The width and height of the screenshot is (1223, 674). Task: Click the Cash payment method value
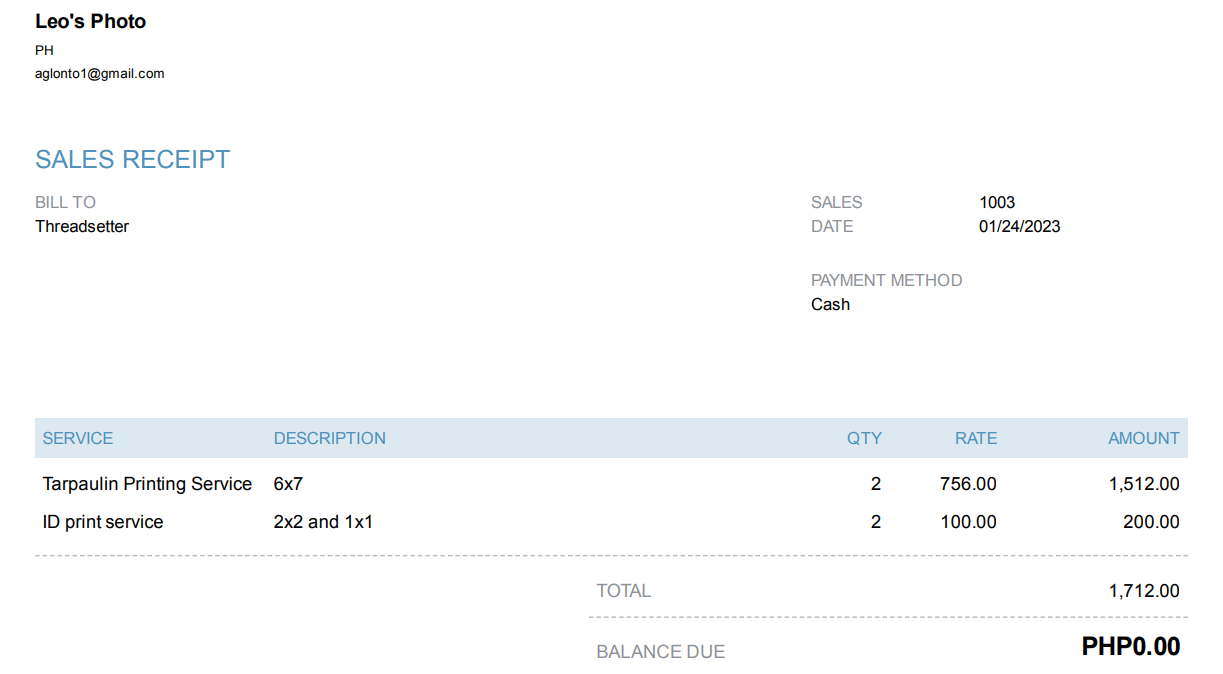[830, 304]
